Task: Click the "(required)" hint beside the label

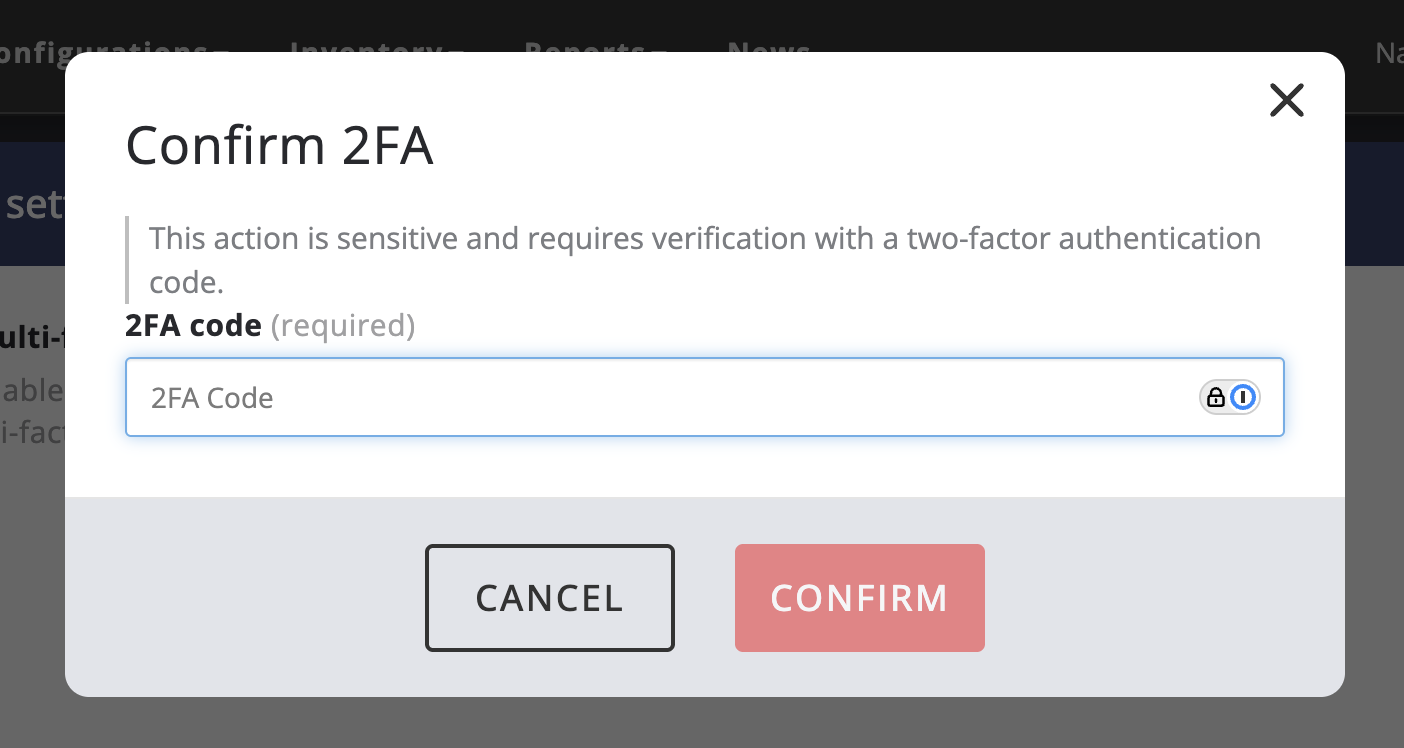Action: 342,326
